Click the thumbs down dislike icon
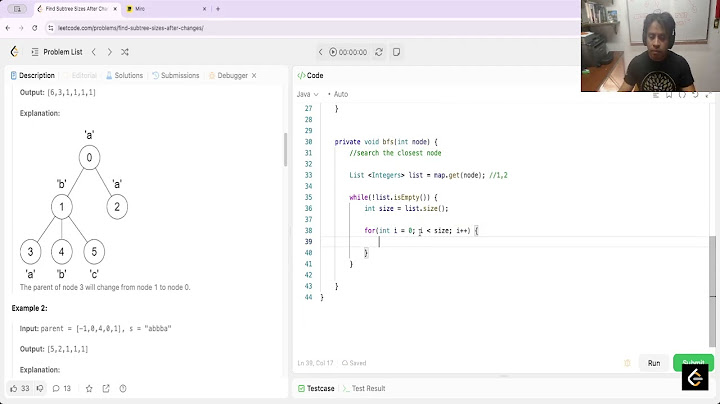Image resolution: width=720 pixels, height=404 pixels. (40, 388)
